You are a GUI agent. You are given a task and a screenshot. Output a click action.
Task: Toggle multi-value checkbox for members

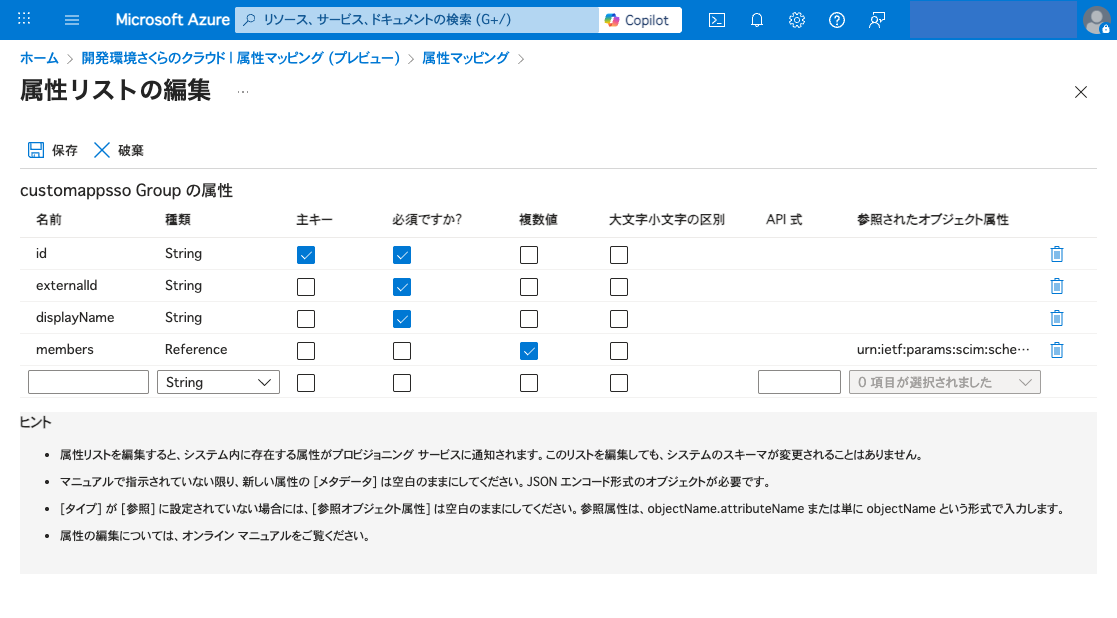point(529,350)
